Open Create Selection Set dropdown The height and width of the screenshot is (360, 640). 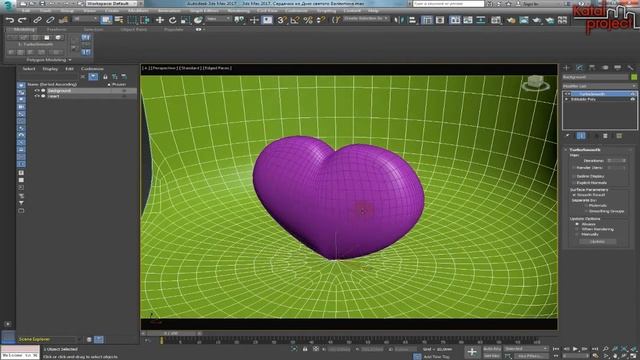tap(366, 19)
